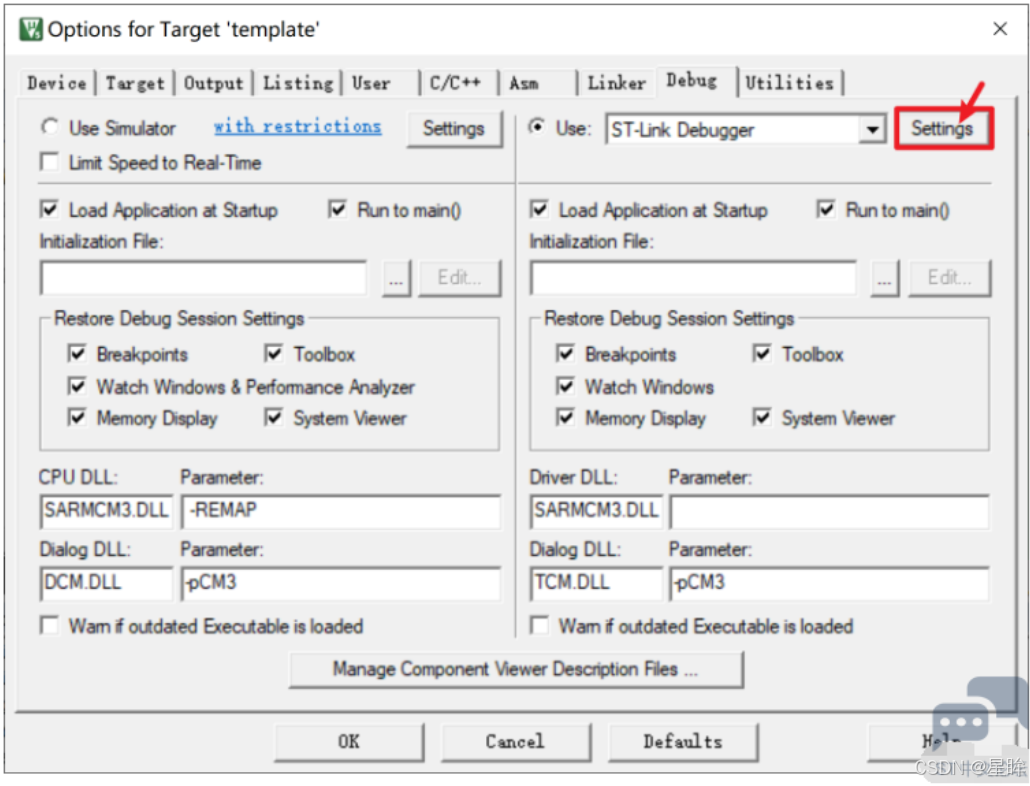
Task: Toggle ST-Link Toolbox restore checkbox
Action: coord(761,353)
